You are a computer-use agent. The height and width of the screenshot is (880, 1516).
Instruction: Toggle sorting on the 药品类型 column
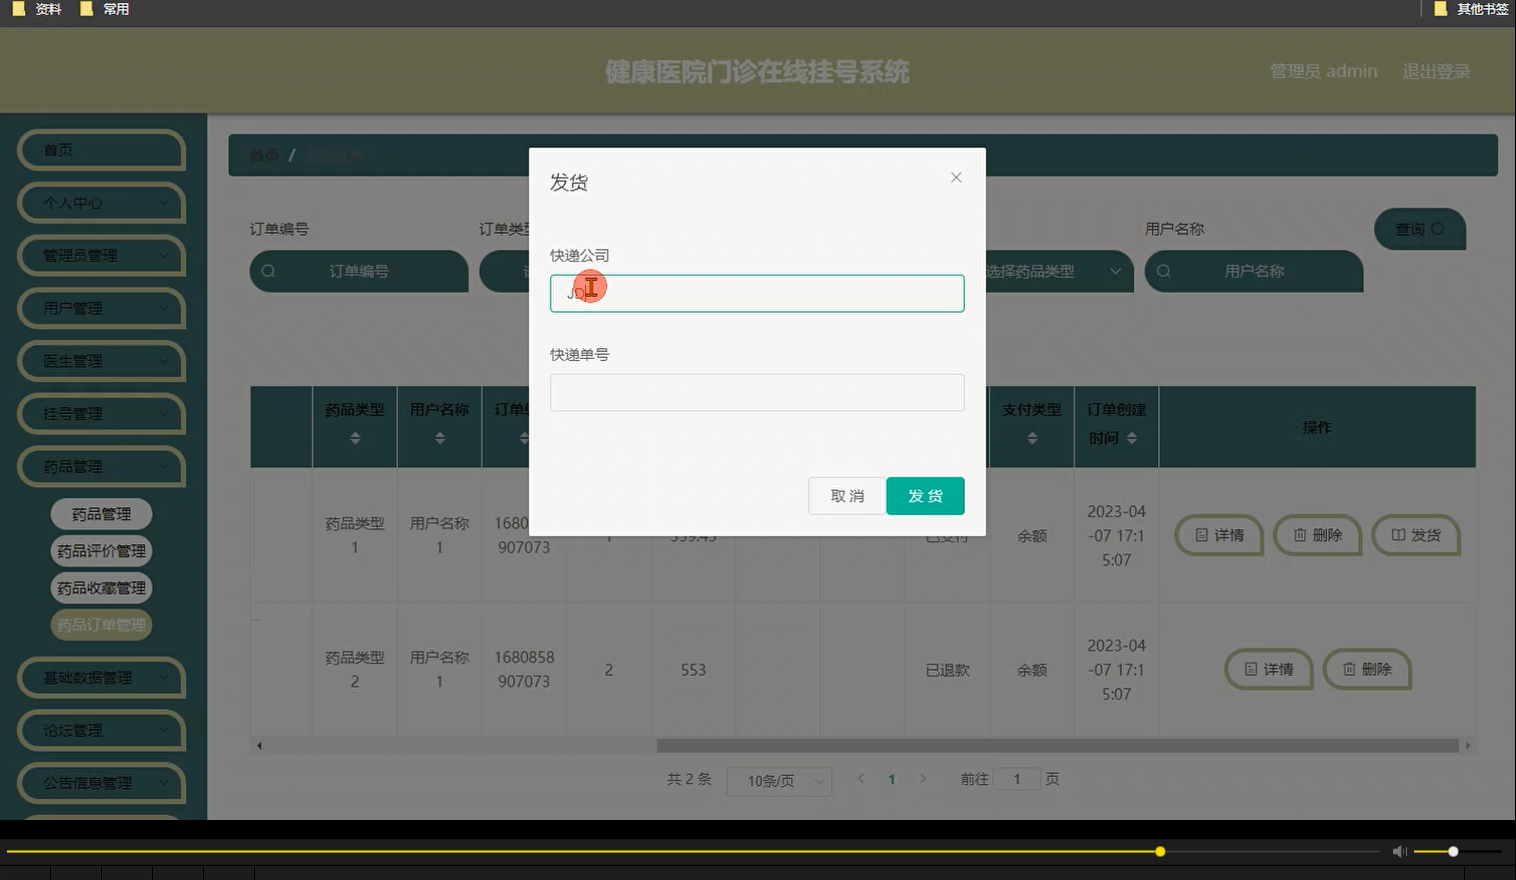coord(354,437)
